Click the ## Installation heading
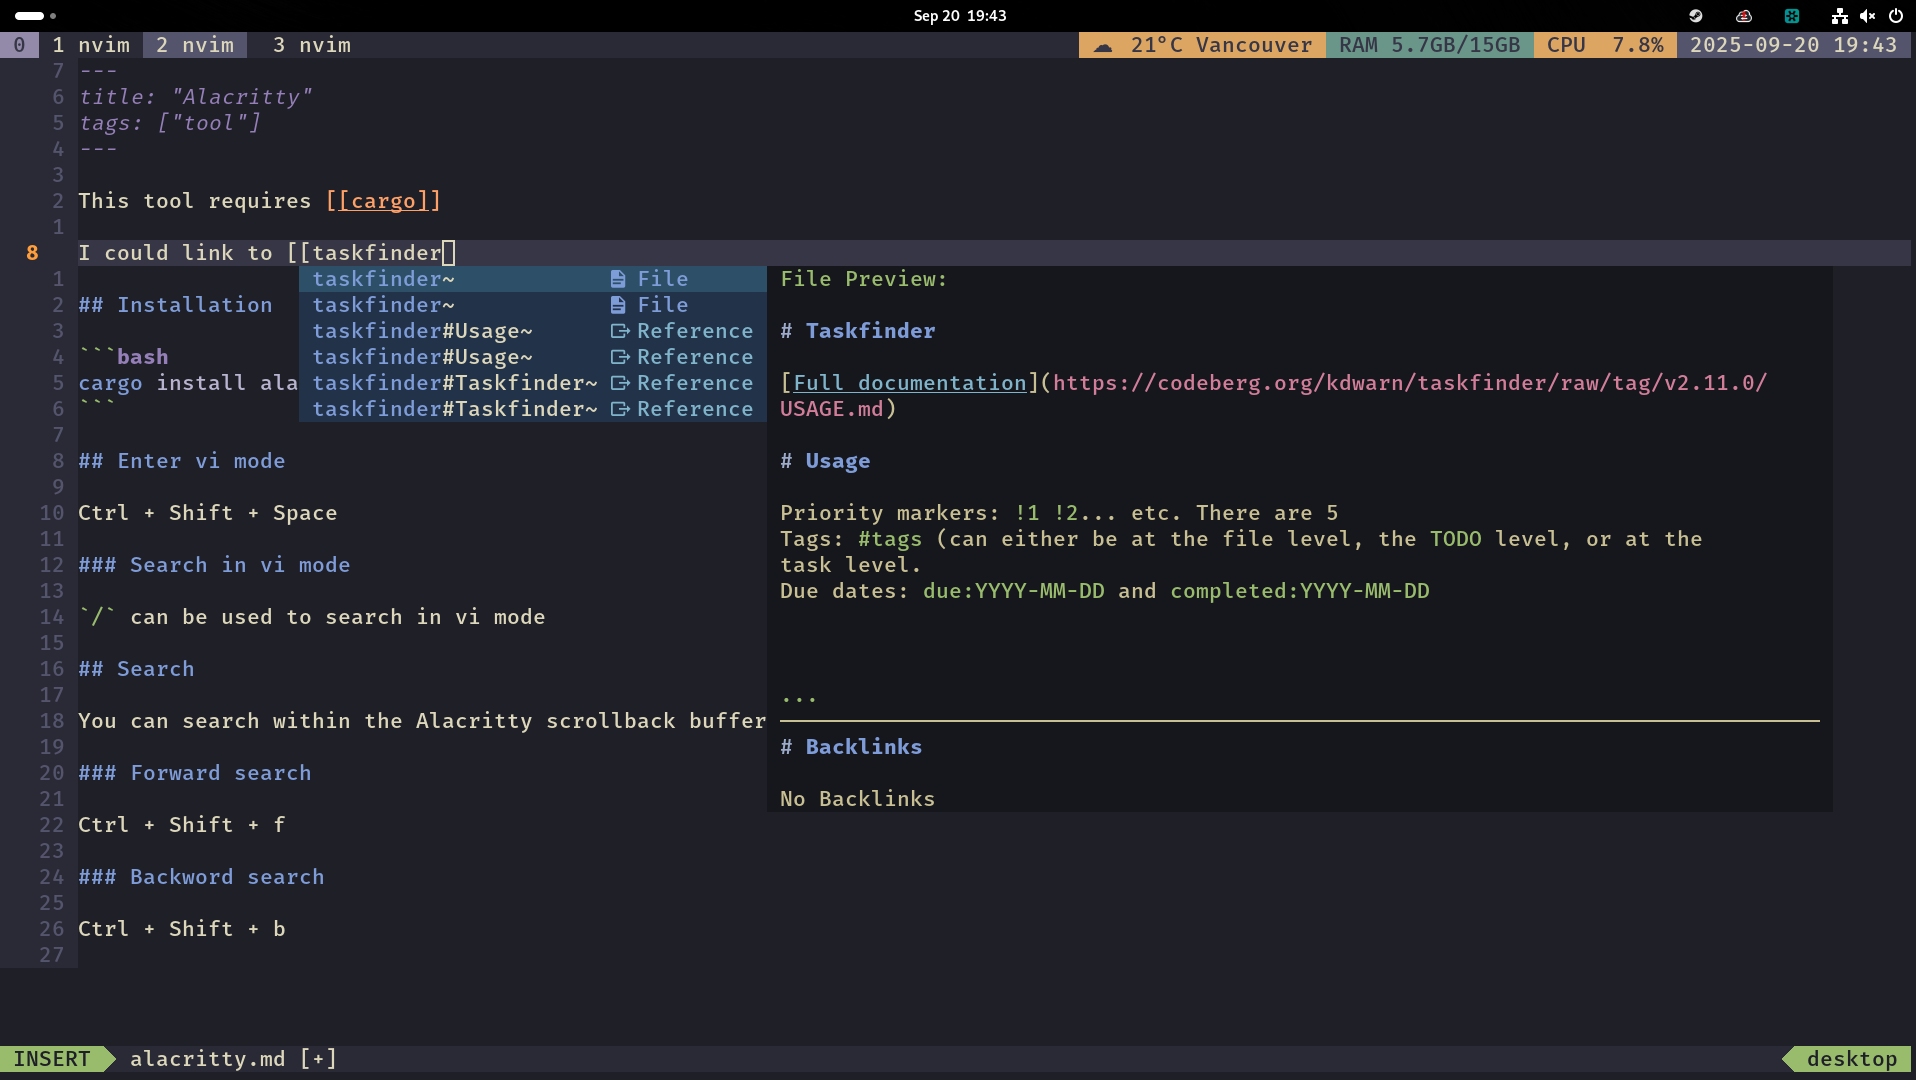The width and height of the screenshot is (1916, 1080). click(175, 305)
